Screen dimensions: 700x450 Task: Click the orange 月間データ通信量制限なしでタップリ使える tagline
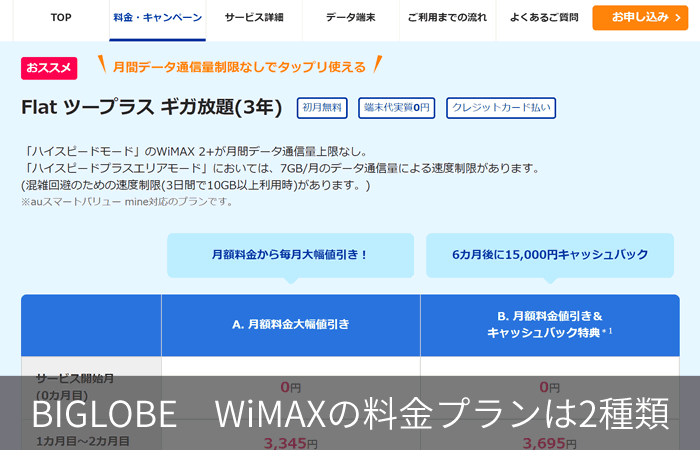239,67
